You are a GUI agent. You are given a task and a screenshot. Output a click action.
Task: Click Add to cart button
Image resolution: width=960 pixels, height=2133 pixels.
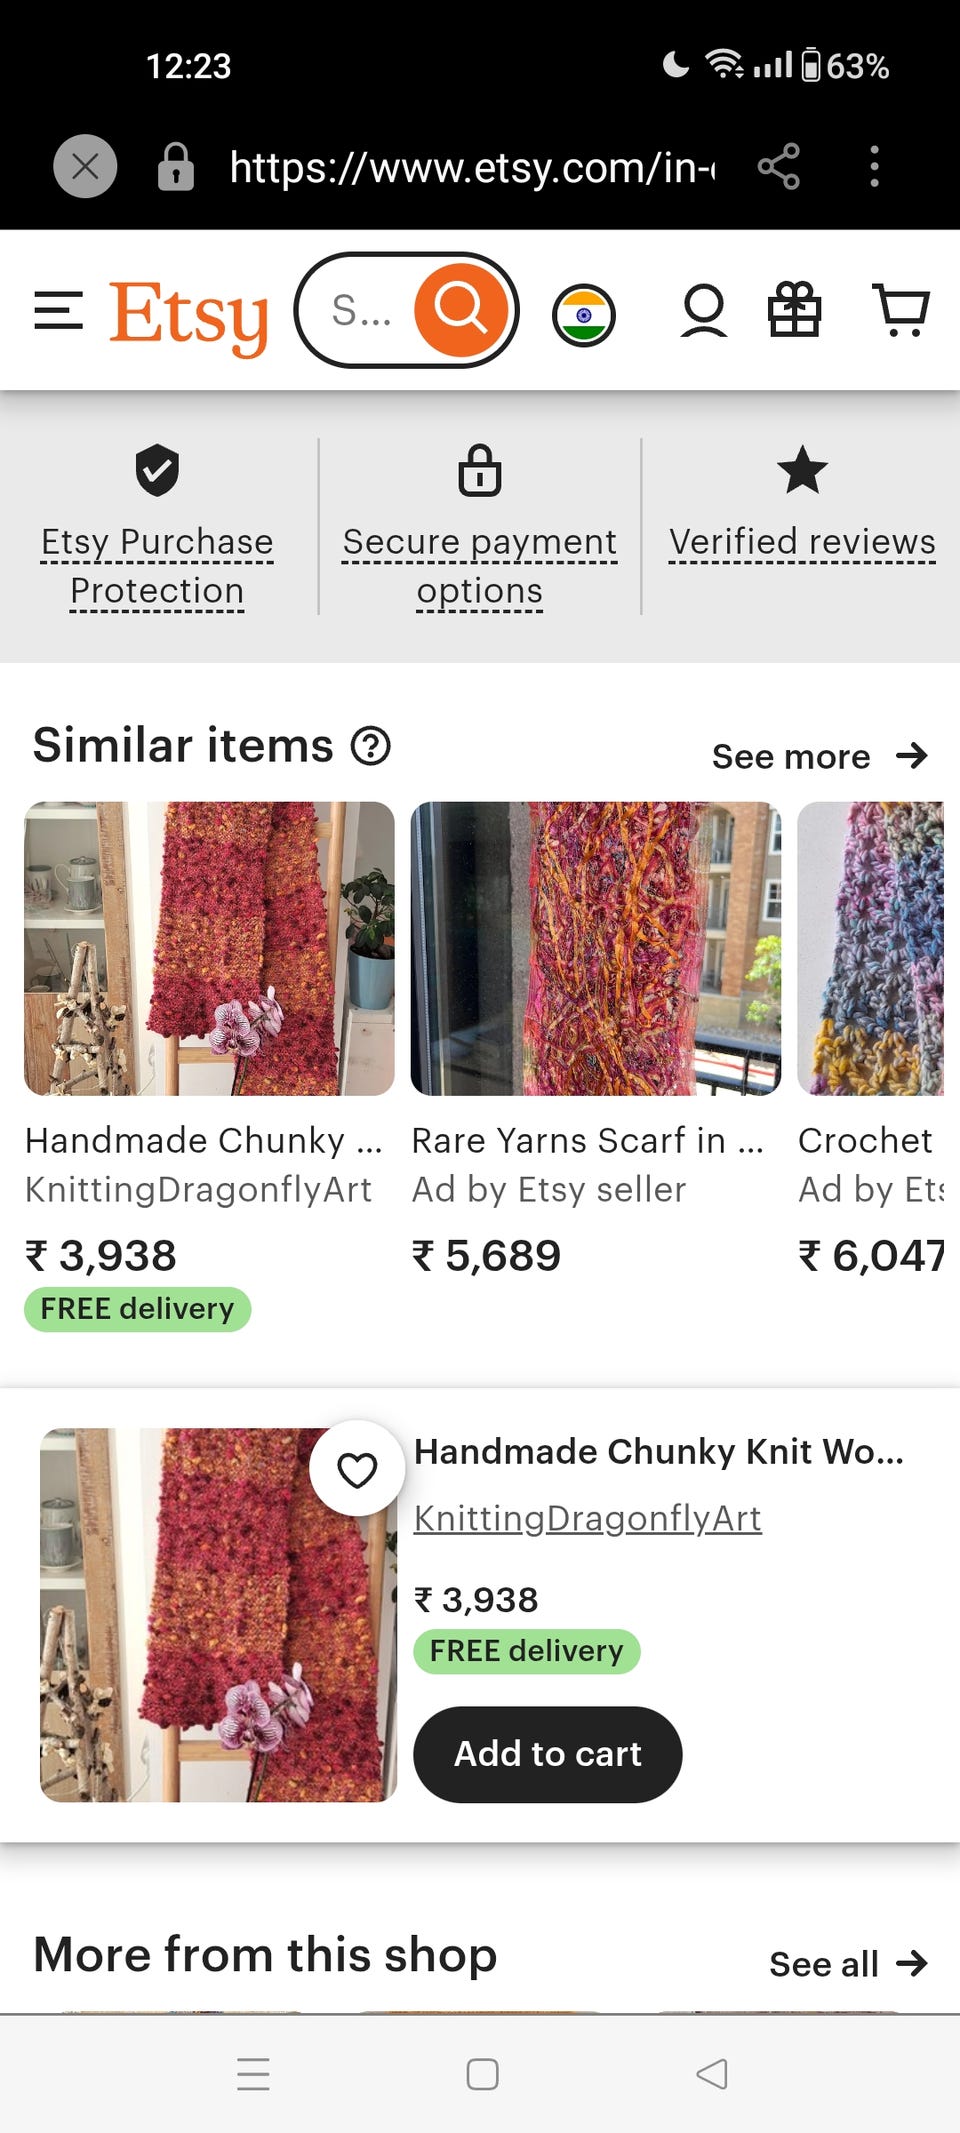point(548,1754)
